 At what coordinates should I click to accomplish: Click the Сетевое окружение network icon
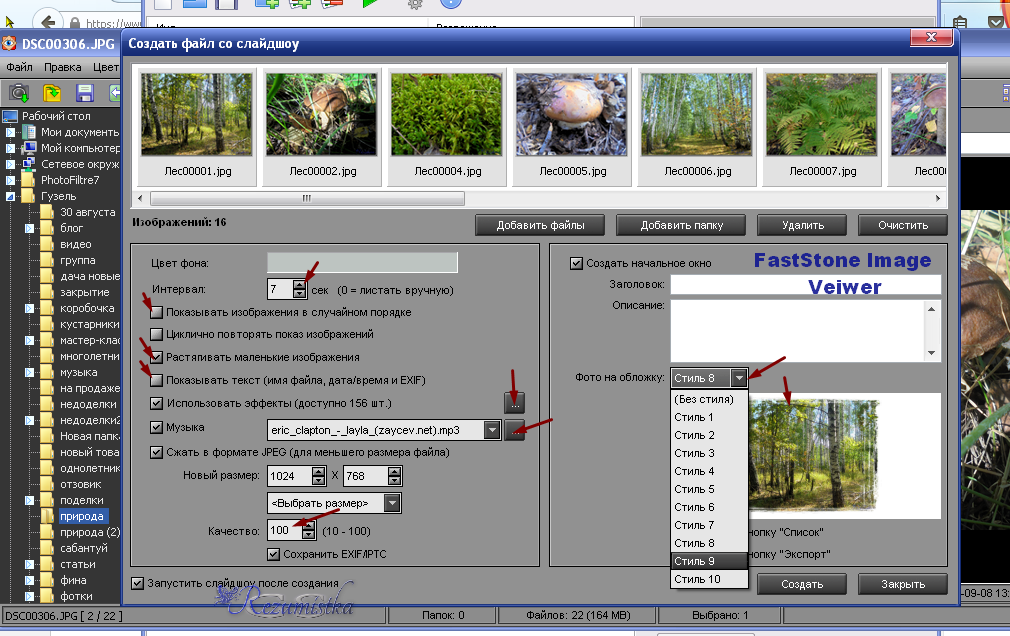(x=29, y=164)
